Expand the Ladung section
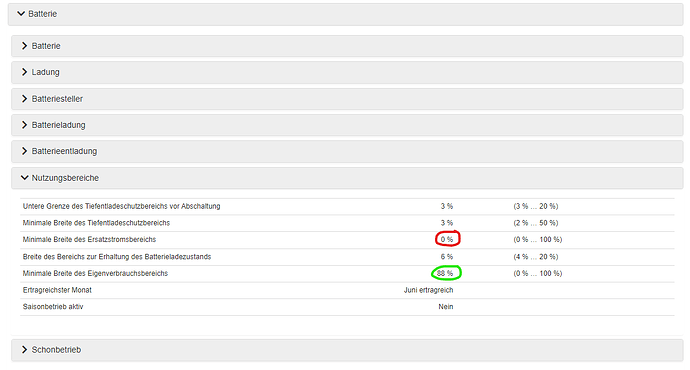This screenshot has width=690, height=370. (347, 72)
